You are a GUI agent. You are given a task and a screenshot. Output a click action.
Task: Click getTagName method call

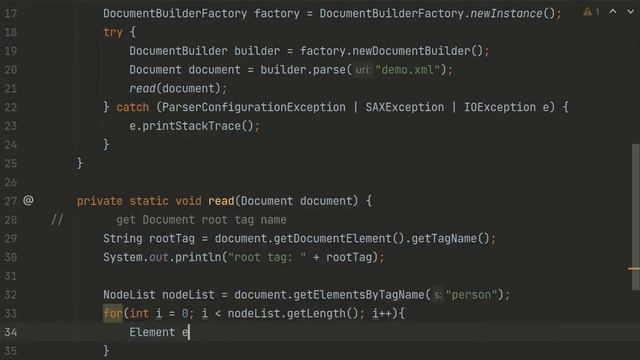[444, 238]
